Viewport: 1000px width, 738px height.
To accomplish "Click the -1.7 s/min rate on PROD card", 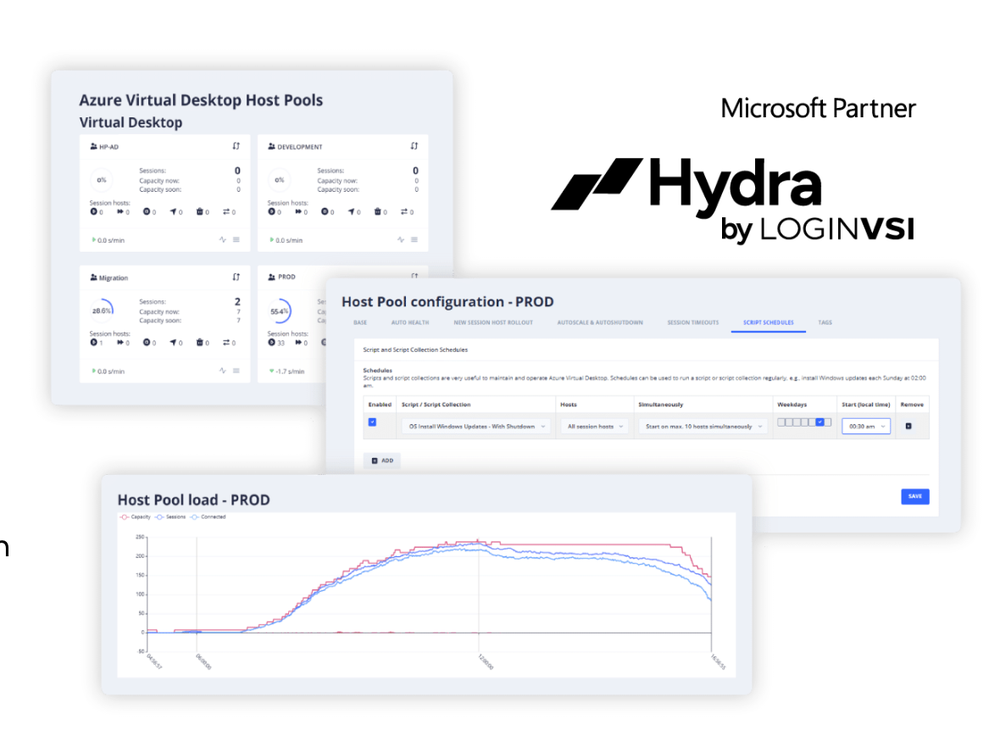I will pyautogui.click(x=290, y=371).
